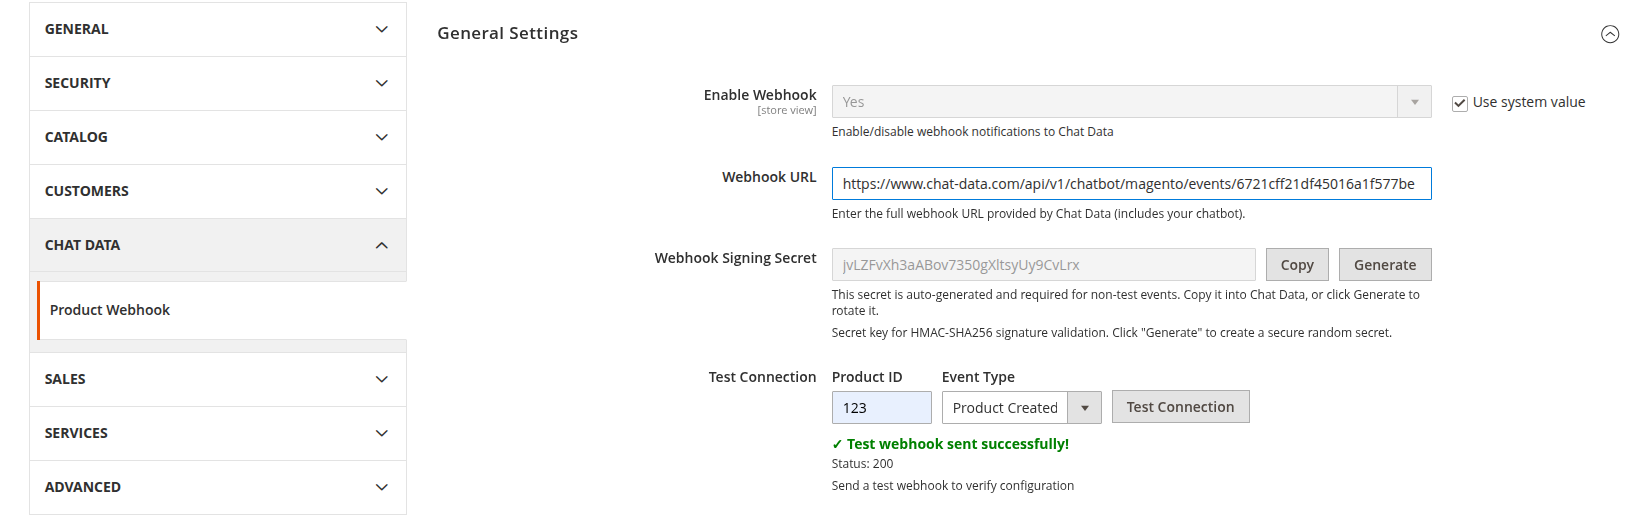1642x530 pixels.
Task: Open the Product Webhook settings tab
Action: point(110,310)
